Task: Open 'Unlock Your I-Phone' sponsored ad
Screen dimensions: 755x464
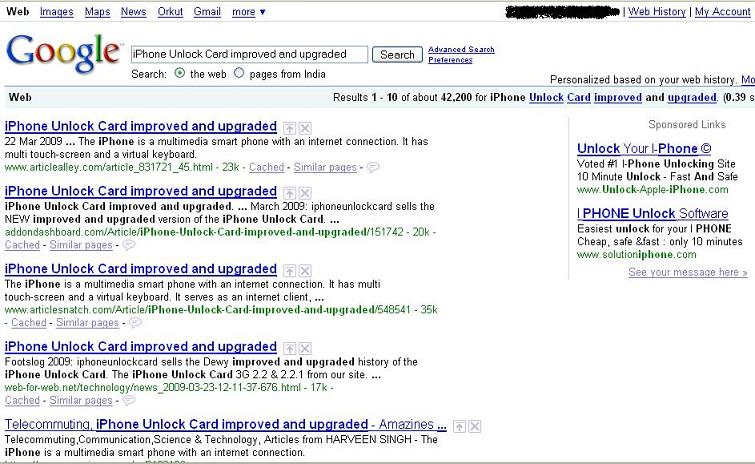Action: coord(644,148)
